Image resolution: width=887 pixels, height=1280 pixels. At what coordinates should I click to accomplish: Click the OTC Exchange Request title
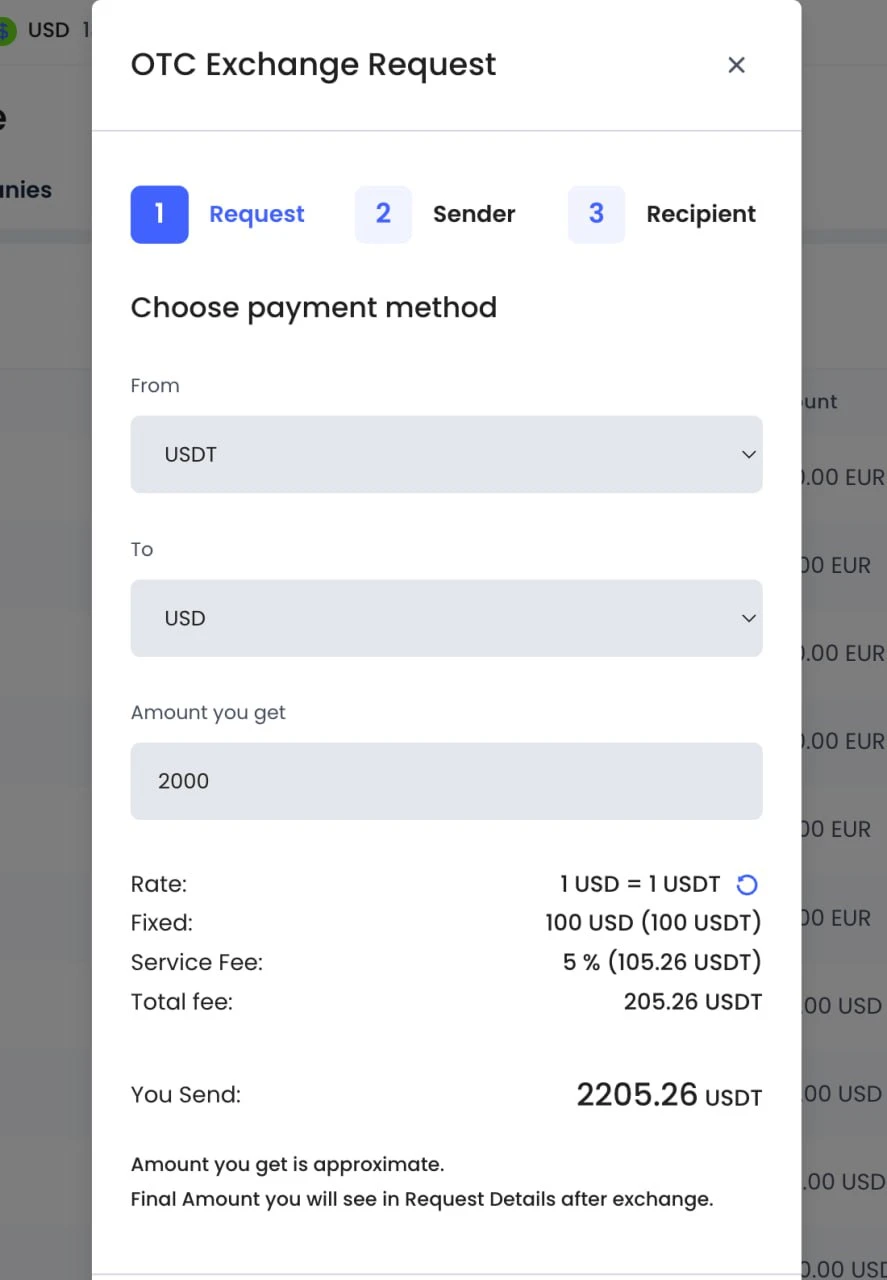[x=313, y=65]
